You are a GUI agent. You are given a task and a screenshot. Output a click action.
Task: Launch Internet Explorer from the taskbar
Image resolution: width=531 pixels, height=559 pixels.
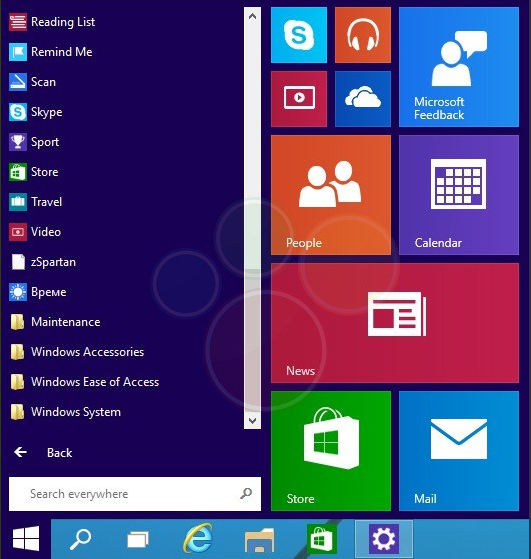click(198, 539)
